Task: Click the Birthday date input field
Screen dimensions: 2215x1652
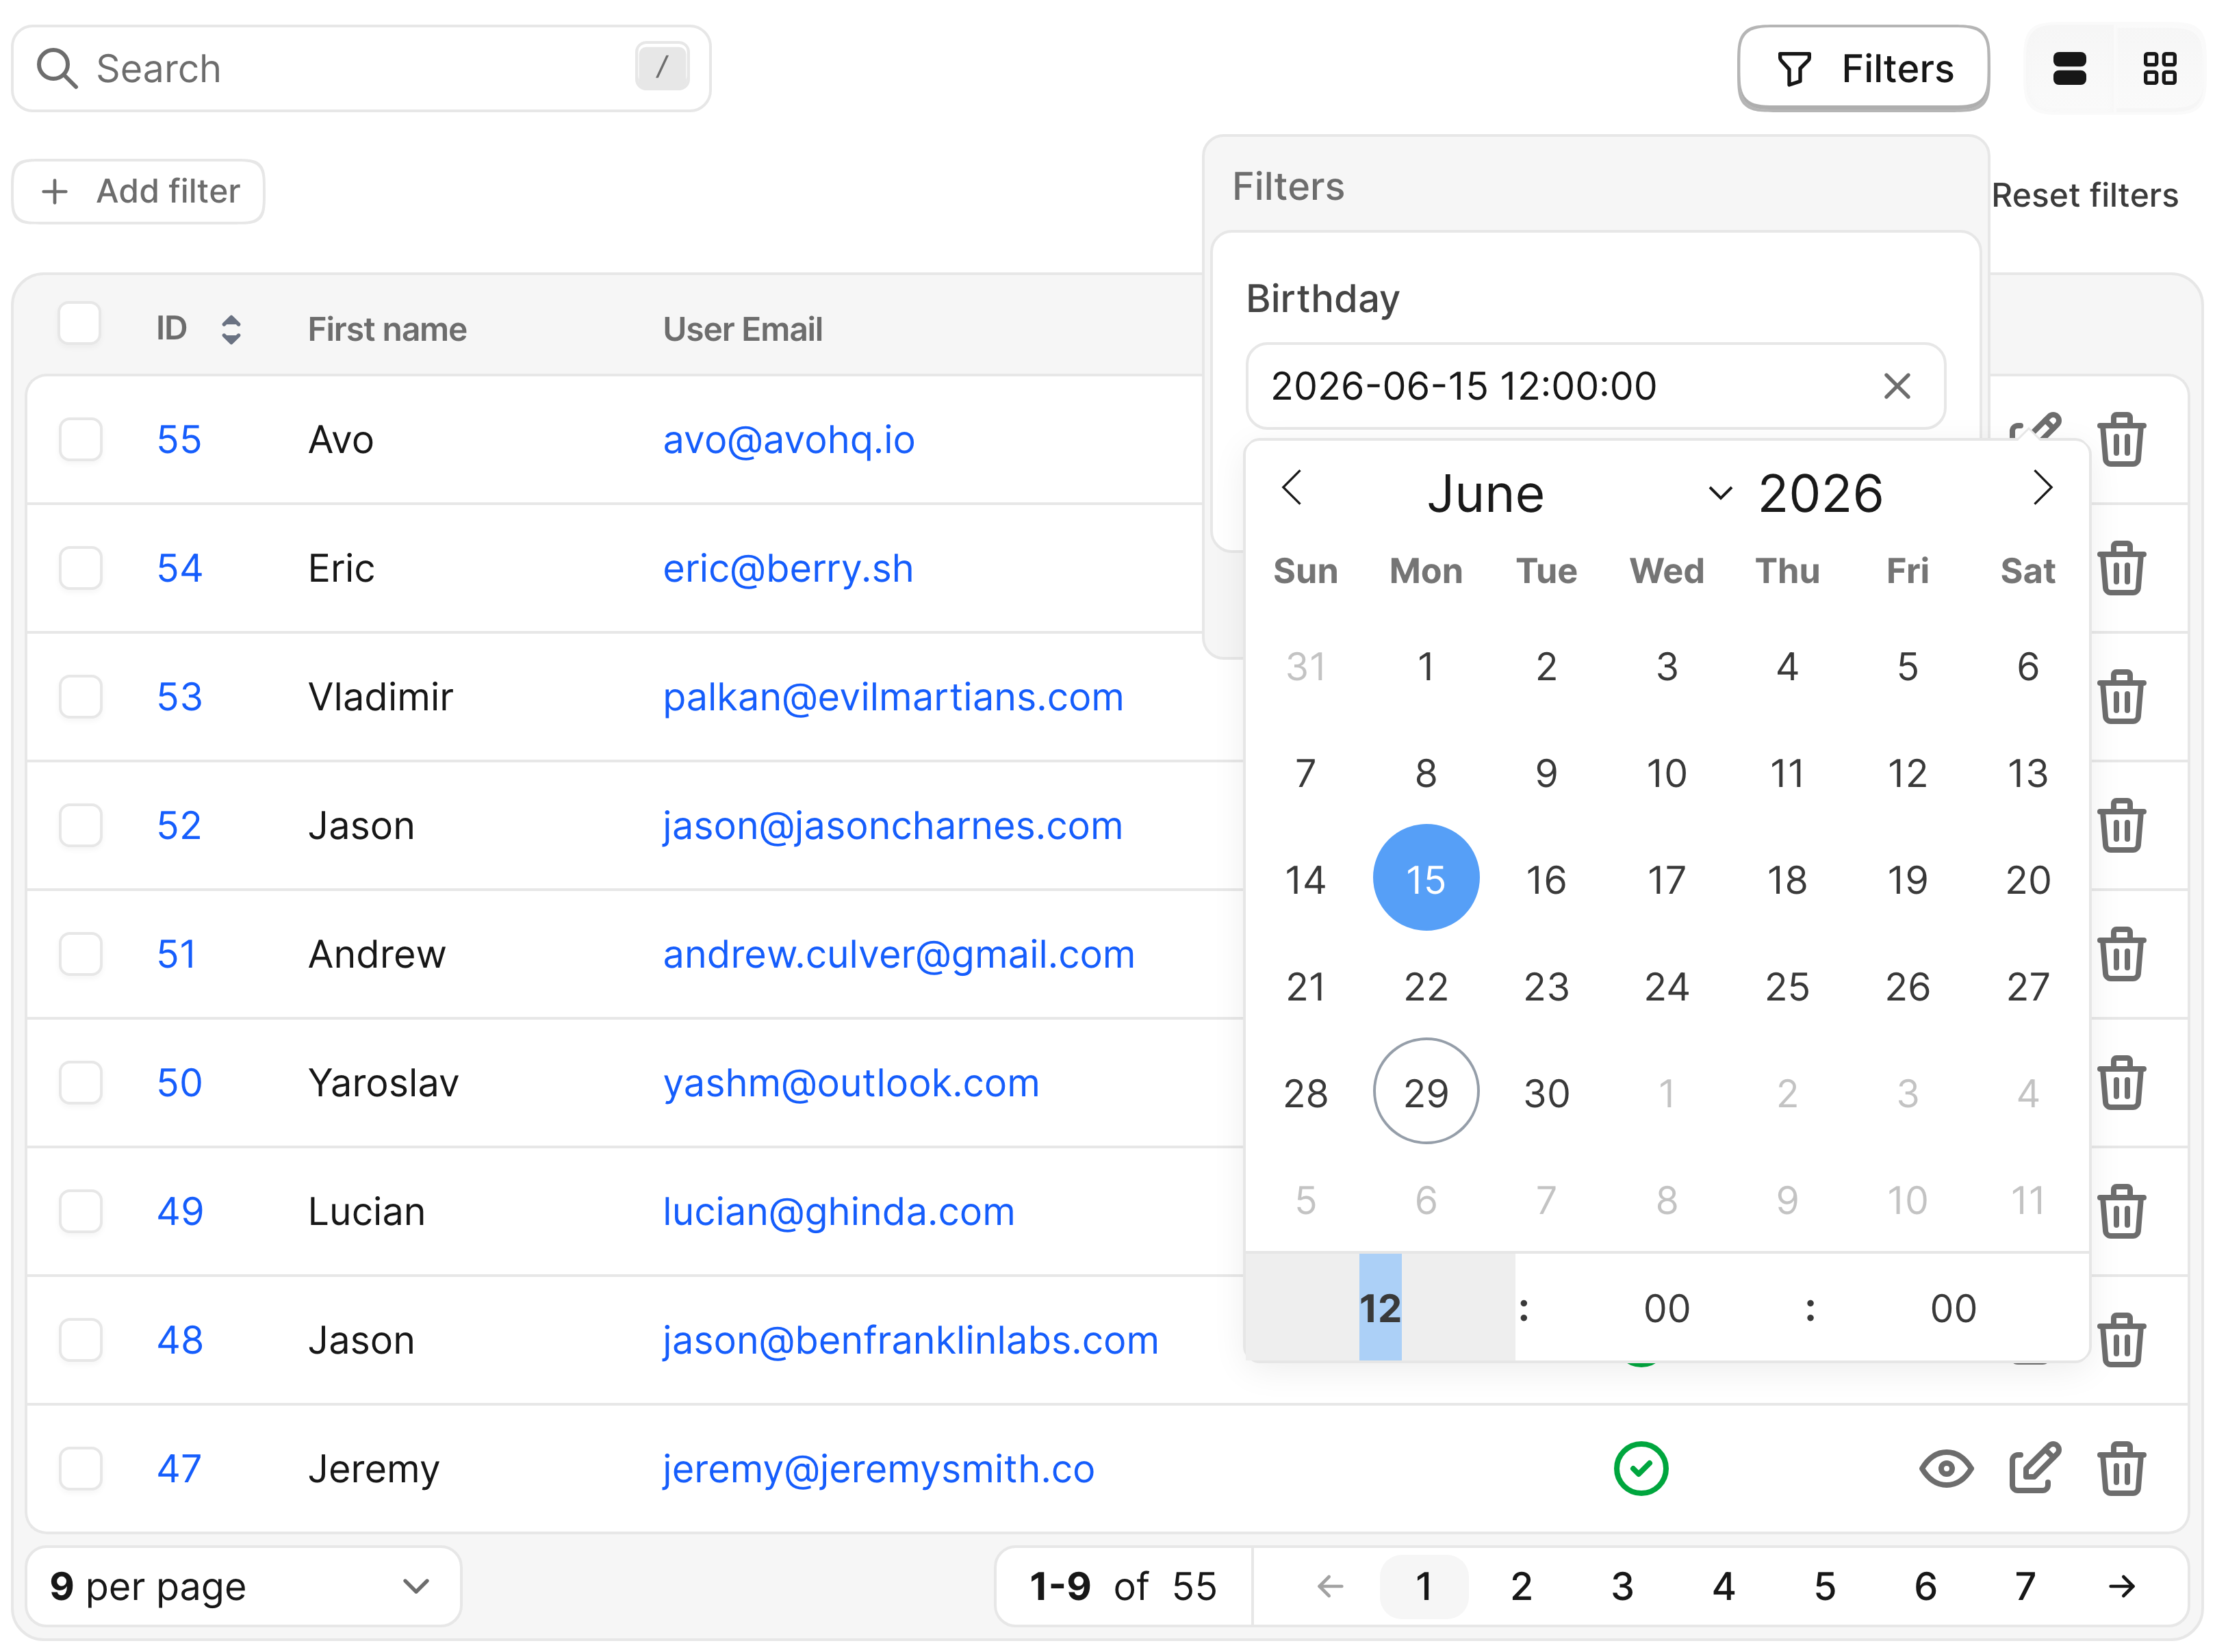Action: (x=1595, y=386)
